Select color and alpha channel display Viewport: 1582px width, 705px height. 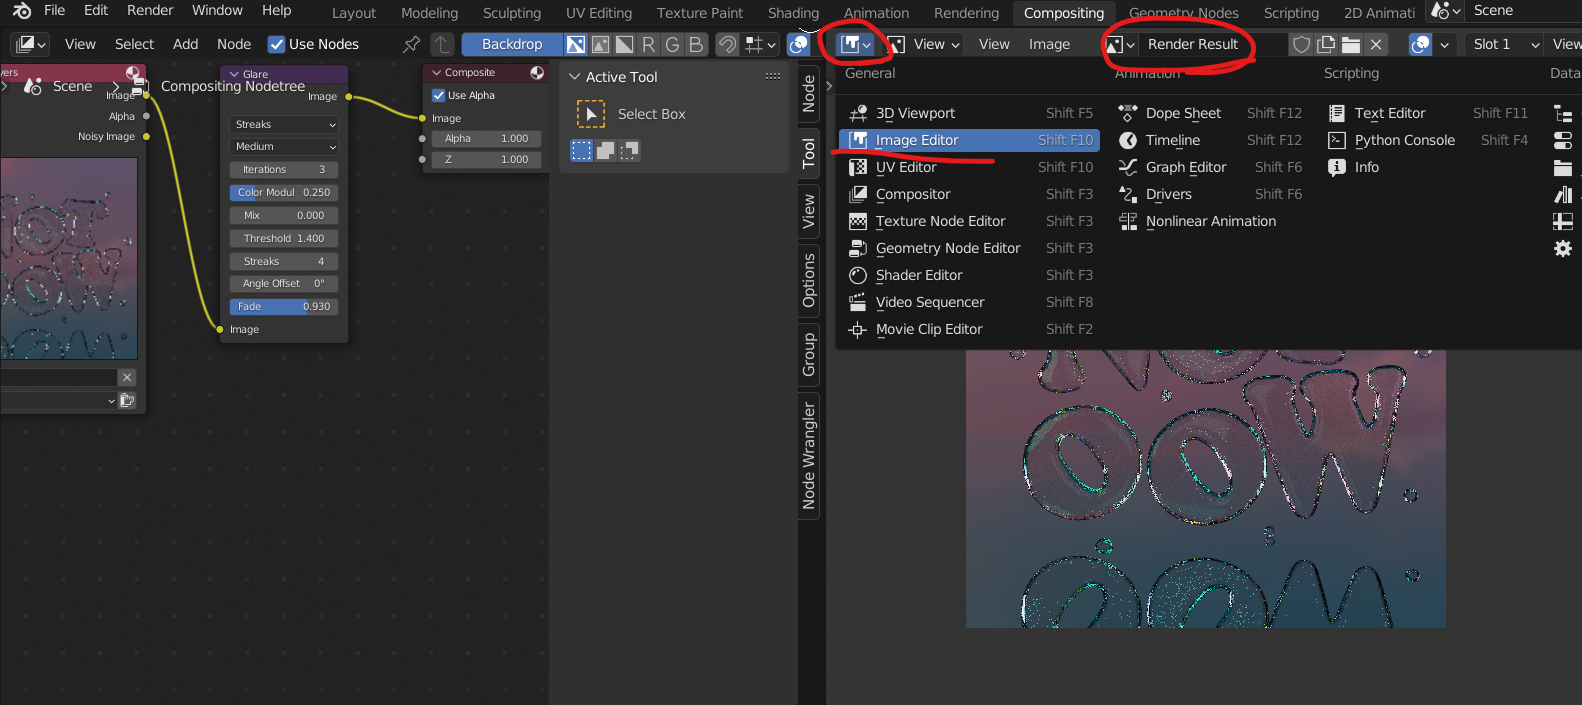[x=576, y=44]
